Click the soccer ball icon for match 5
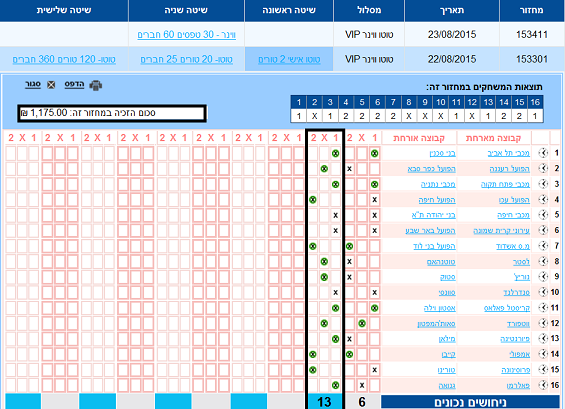Viewport: 565px width, 409px height. click(543, 215)
